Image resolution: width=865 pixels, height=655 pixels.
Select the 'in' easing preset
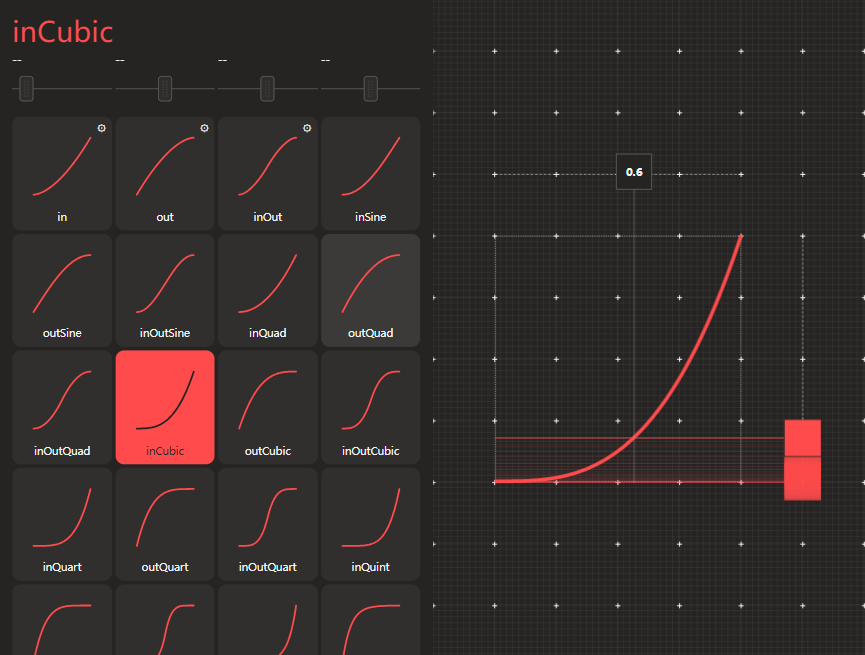[x=62, y=173]
